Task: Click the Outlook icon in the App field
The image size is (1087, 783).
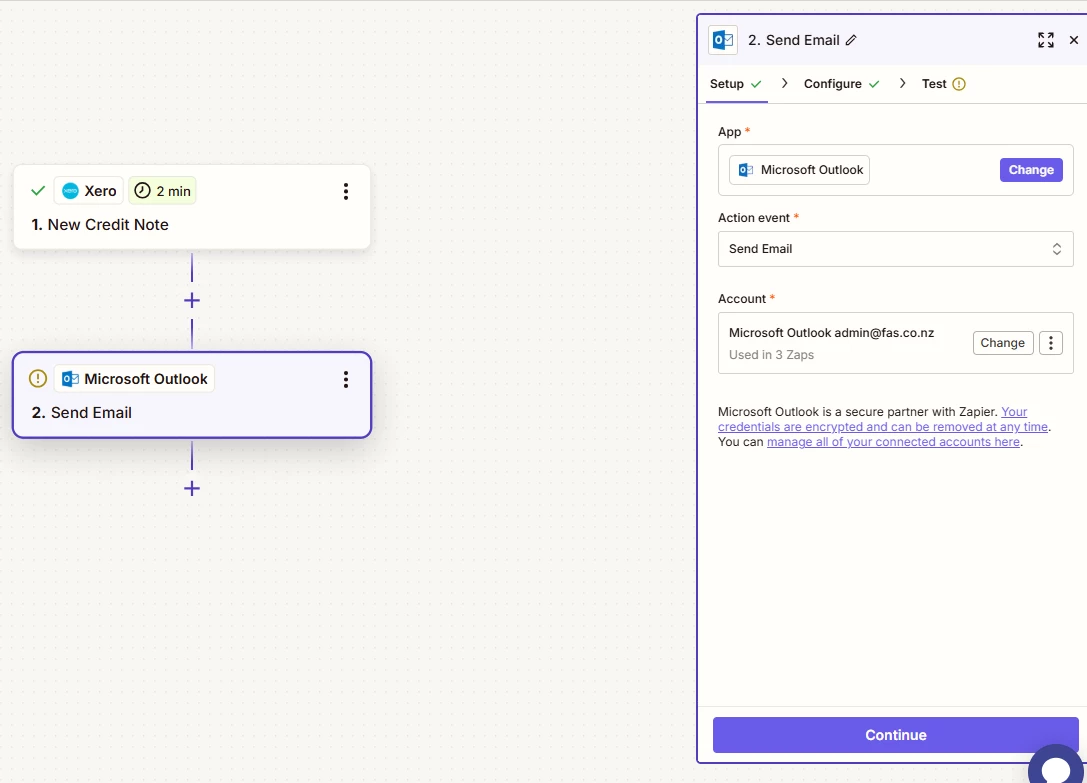Action: pos(745,170)
